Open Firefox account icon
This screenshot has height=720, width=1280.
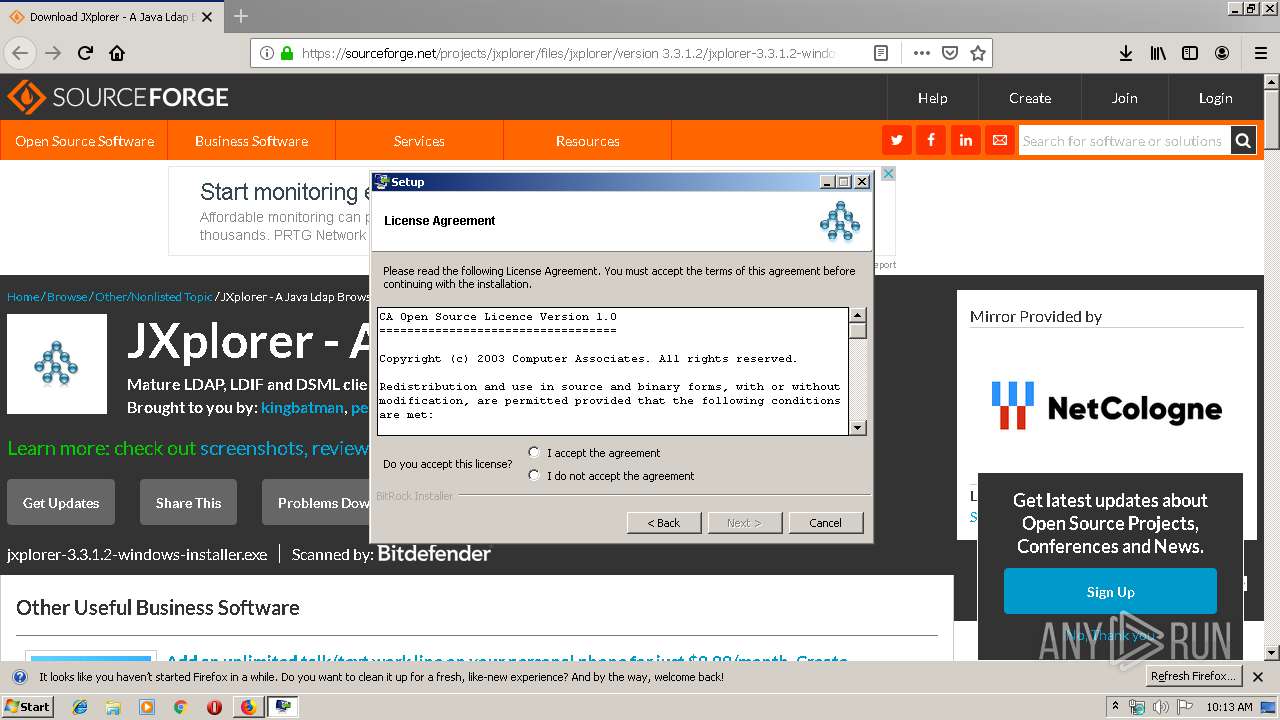click(1222, 53)
